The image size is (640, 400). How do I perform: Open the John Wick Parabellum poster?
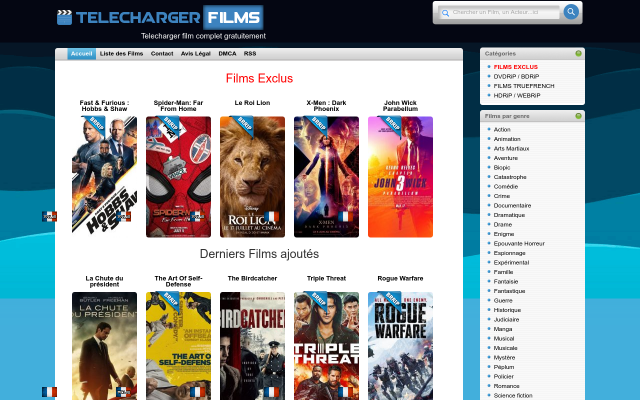point(400,177)
